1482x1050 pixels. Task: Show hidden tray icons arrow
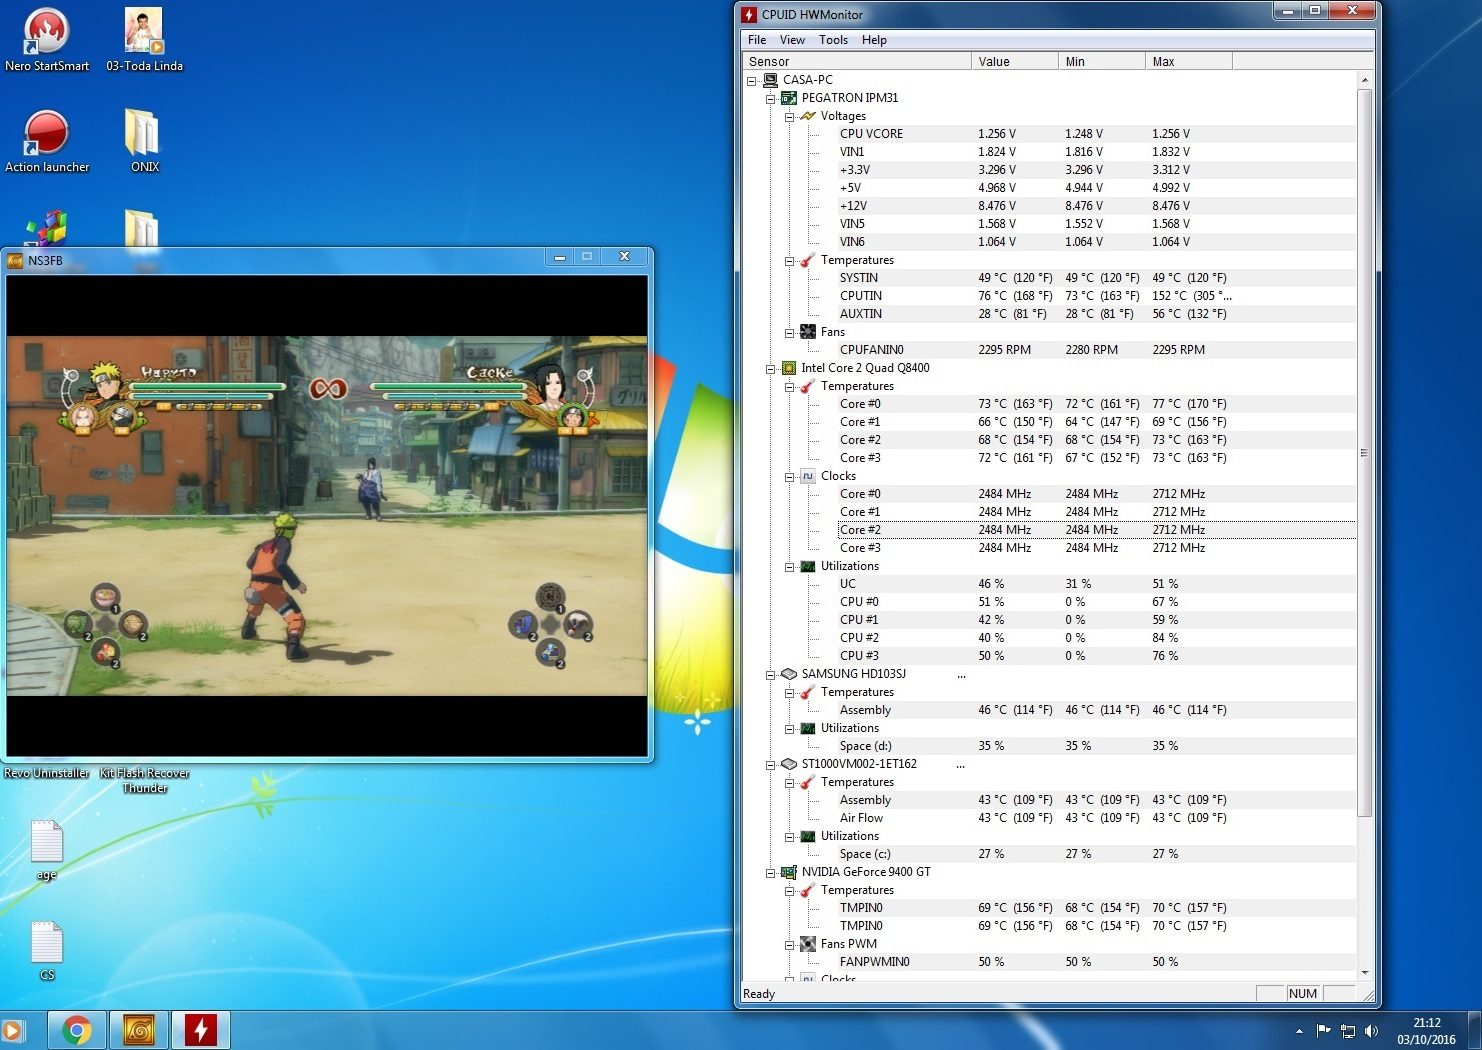(x=1299, y=1031)
